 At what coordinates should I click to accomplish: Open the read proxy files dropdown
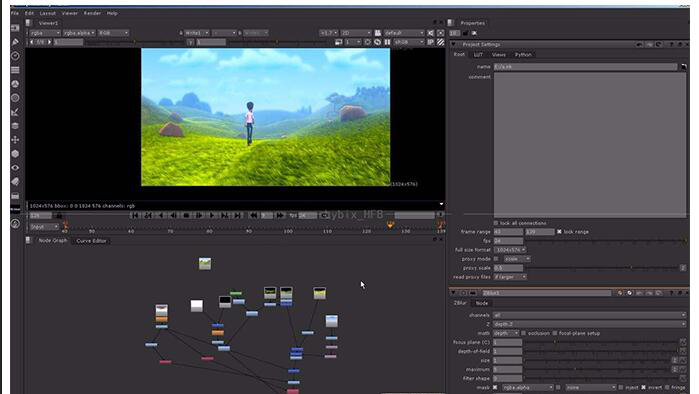tap(510, 277)
